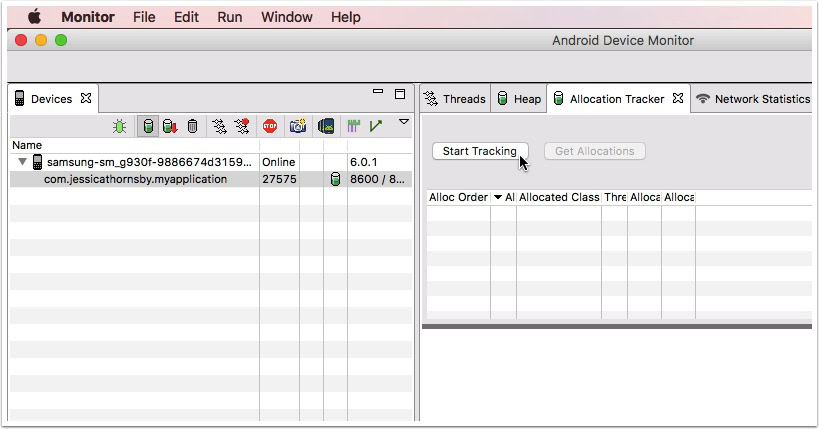Screen dimensions: 819x429
Task: Toggle the Update Heap toolbar icon
Action: click(x=148, y=126)
